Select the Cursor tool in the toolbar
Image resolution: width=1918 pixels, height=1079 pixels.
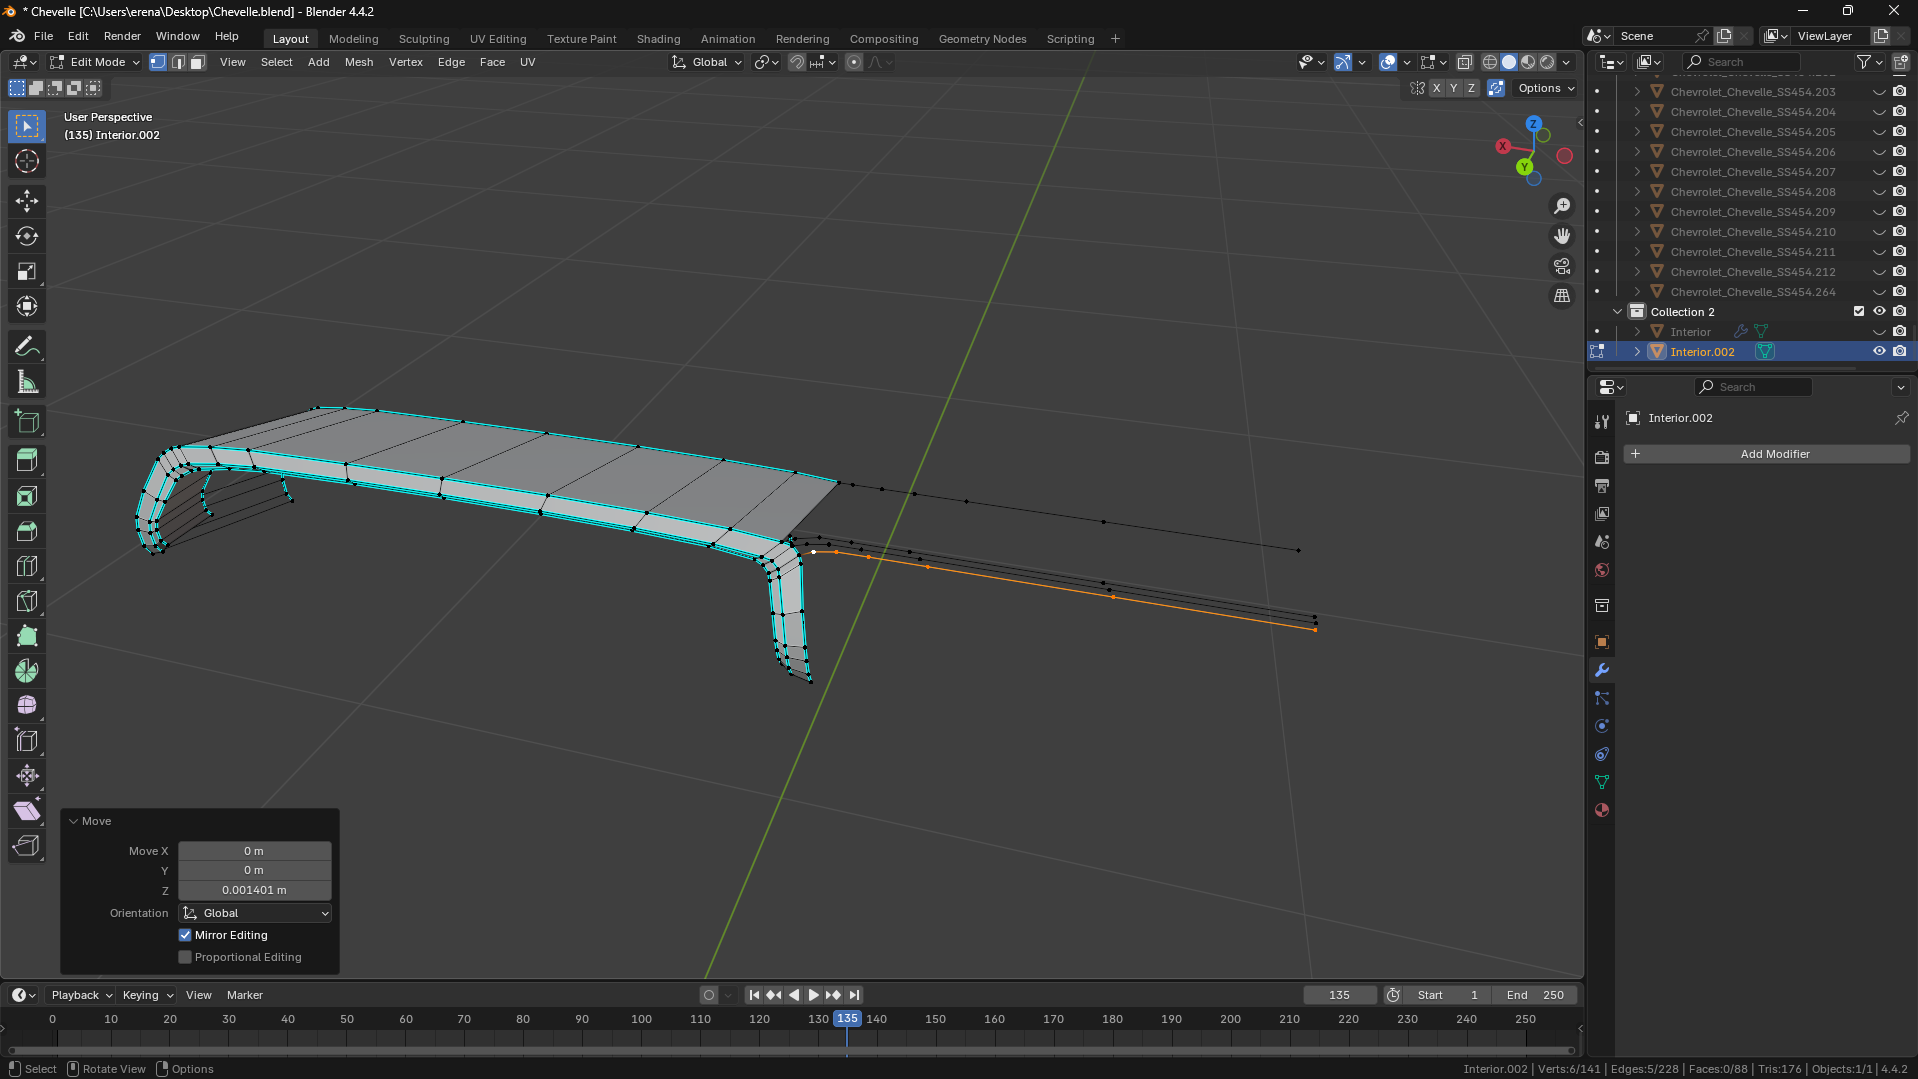27,161
